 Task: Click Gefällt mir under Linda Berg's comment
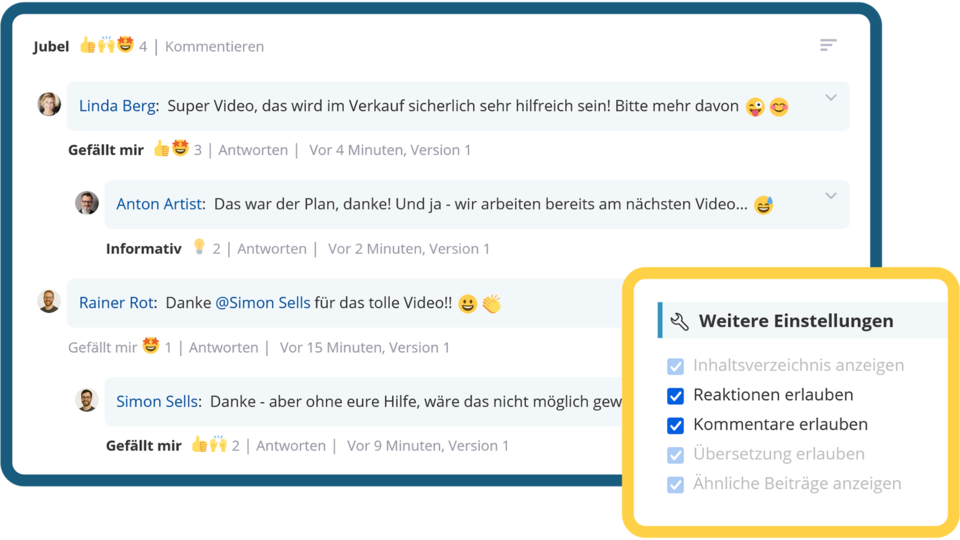click(106, 150)
